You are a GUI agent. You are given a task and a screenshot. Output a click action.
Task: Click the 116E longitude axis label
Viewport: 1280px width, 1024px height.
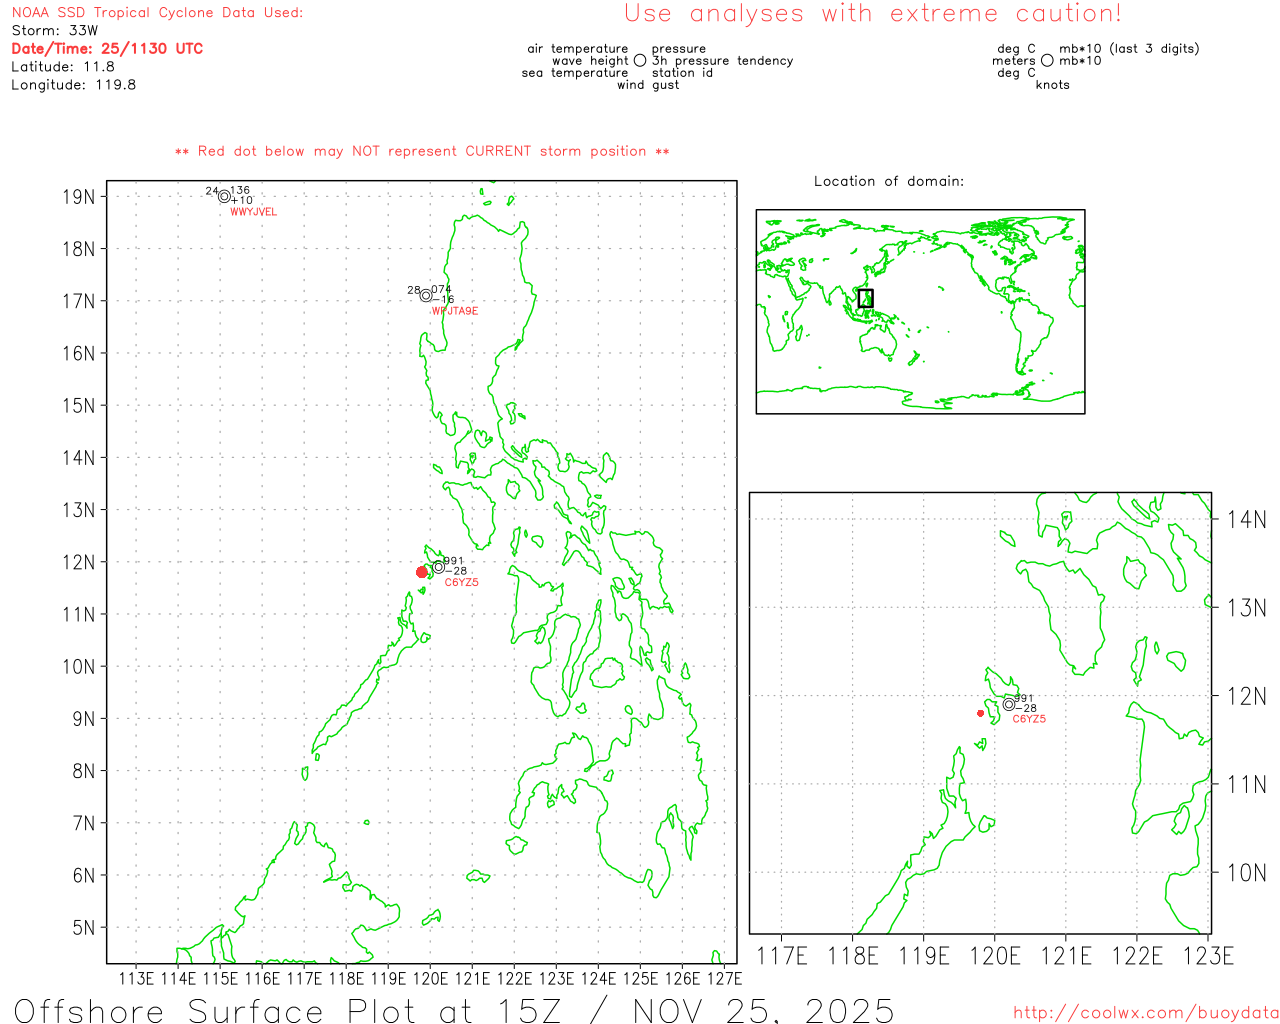tap(263, 979)
